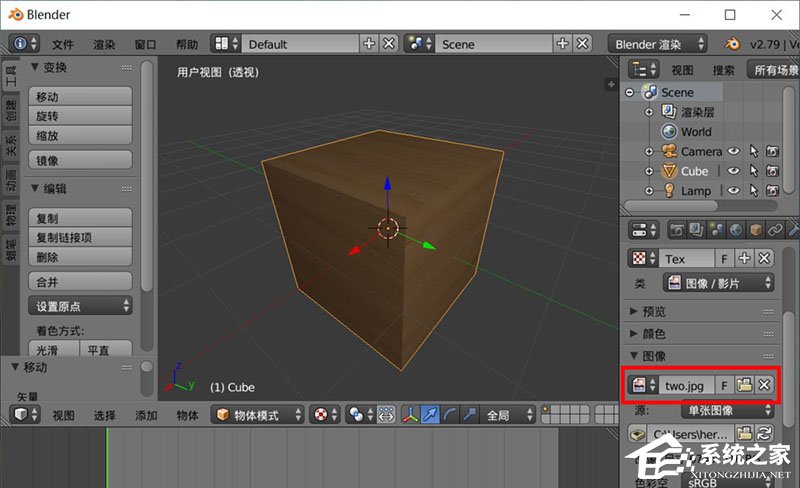The image size is (800, 488).
Task: Switch to the Render Layers properties tab
Action: tap(696, 230)
